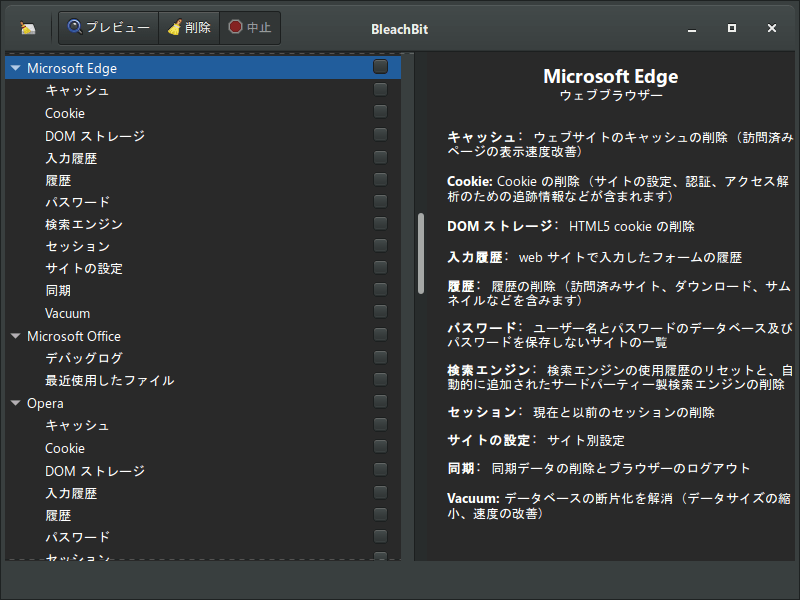800x600 pixels.
Task: Enable Edge キャッシュ checkbox
Action: 380,89
